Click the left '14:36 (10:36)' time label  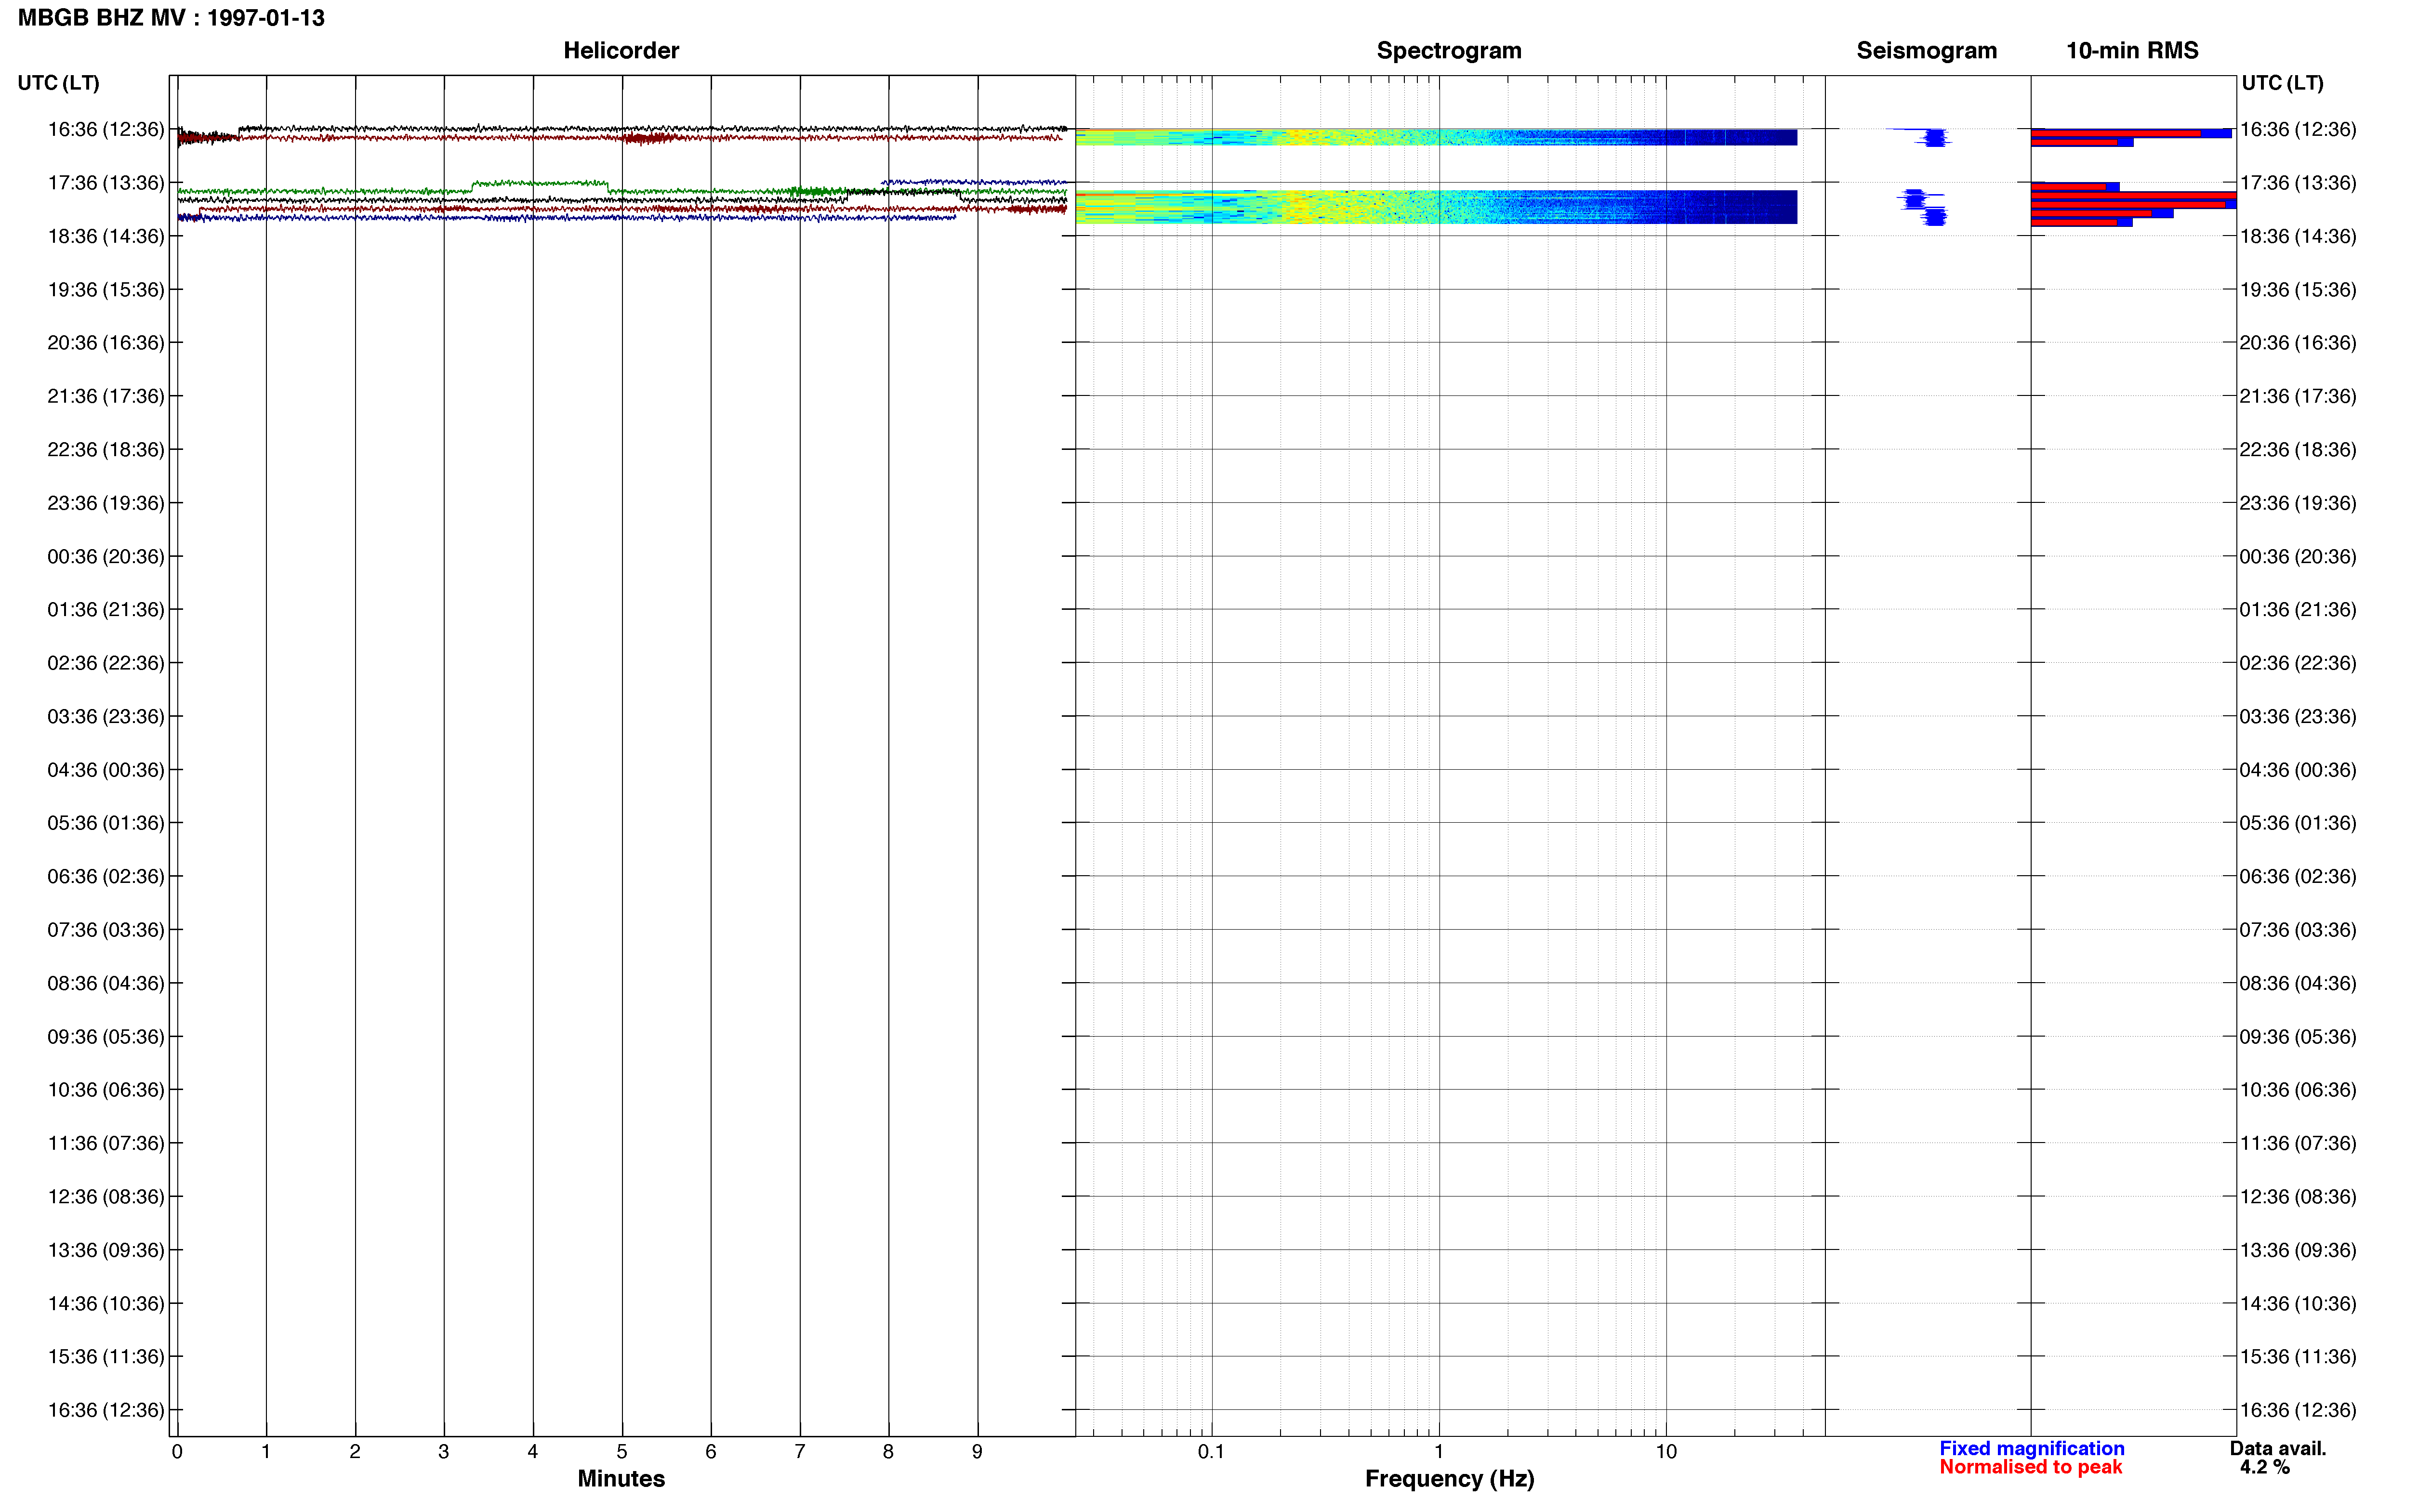106,1303
